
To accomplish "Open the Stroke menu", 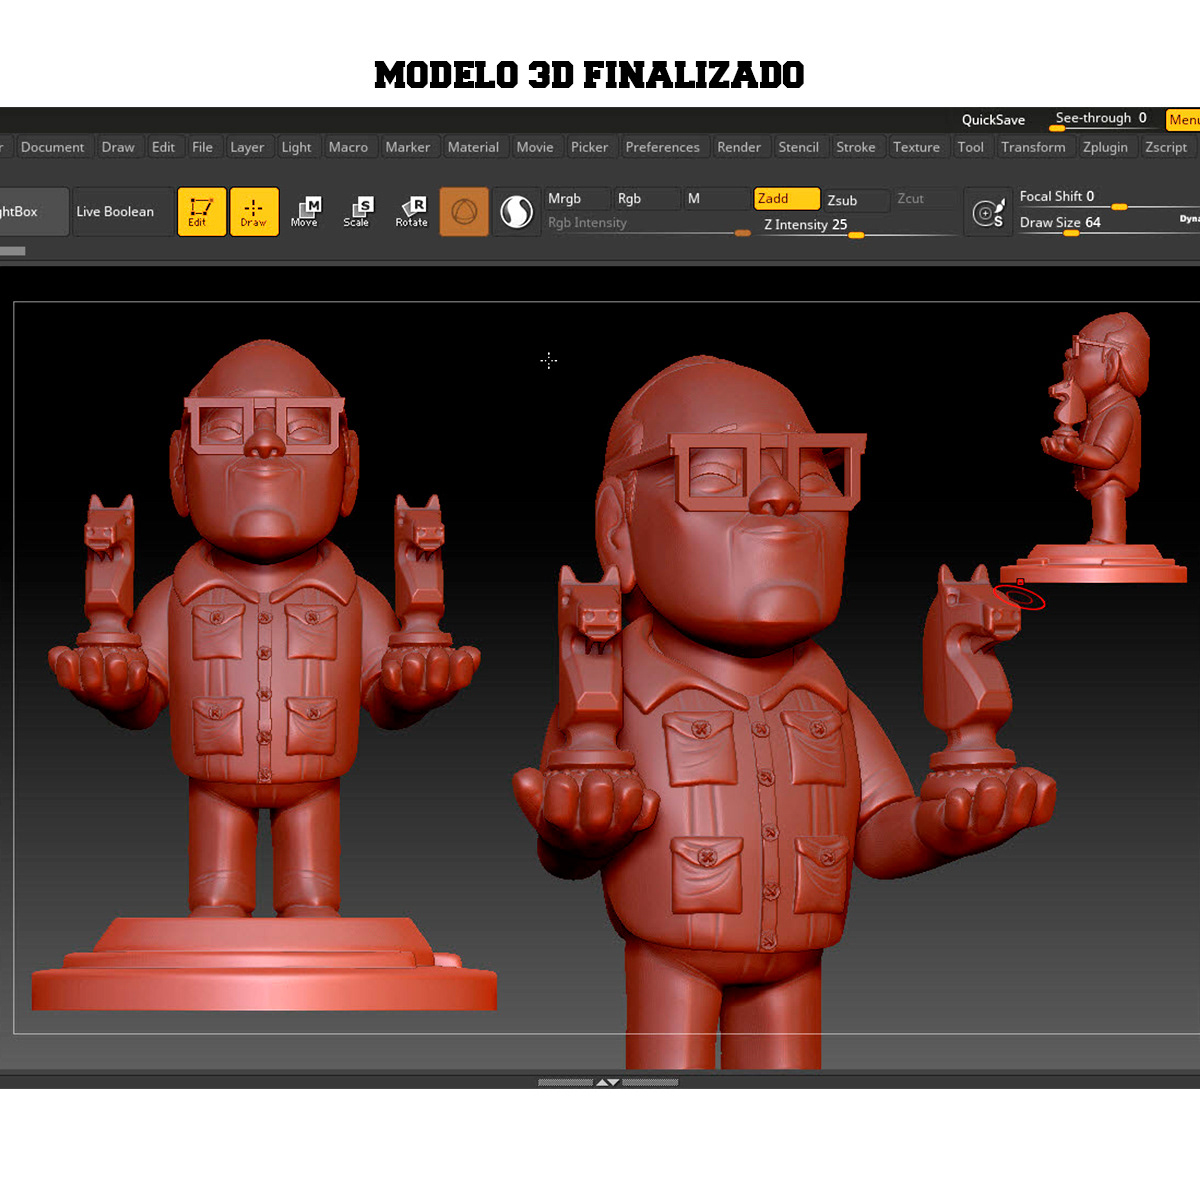I will (x=856, y=147).
